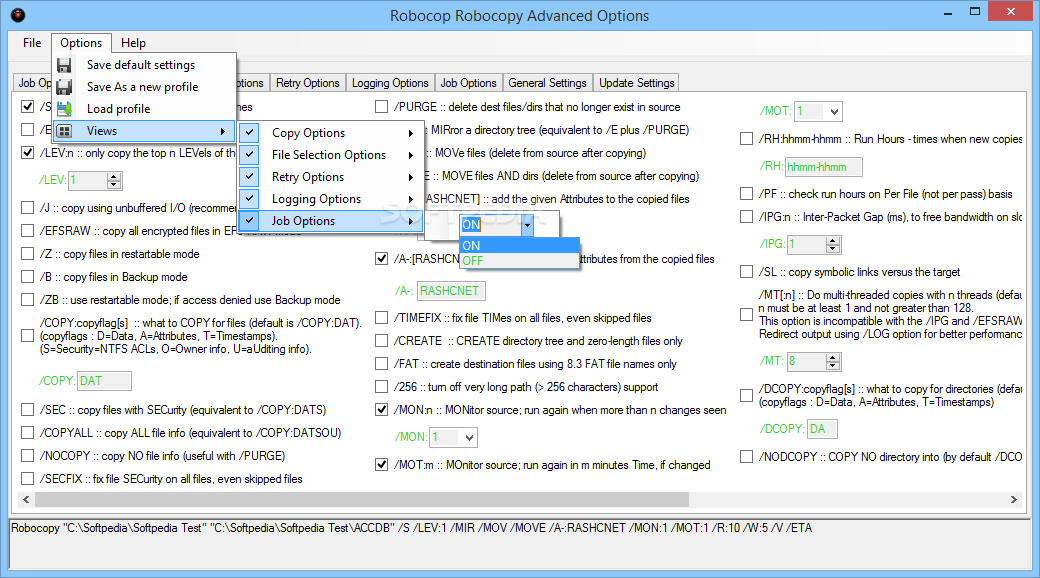Click the /COPY flags input field

(104, 381)
